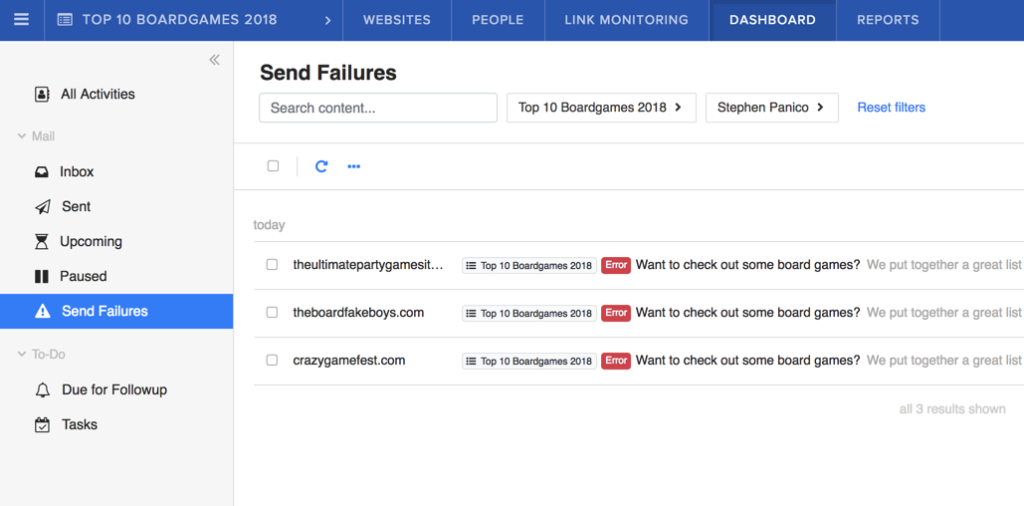Click the Search content input field
This screenshot has width=1024, height=506.
(x=378, y=108)
